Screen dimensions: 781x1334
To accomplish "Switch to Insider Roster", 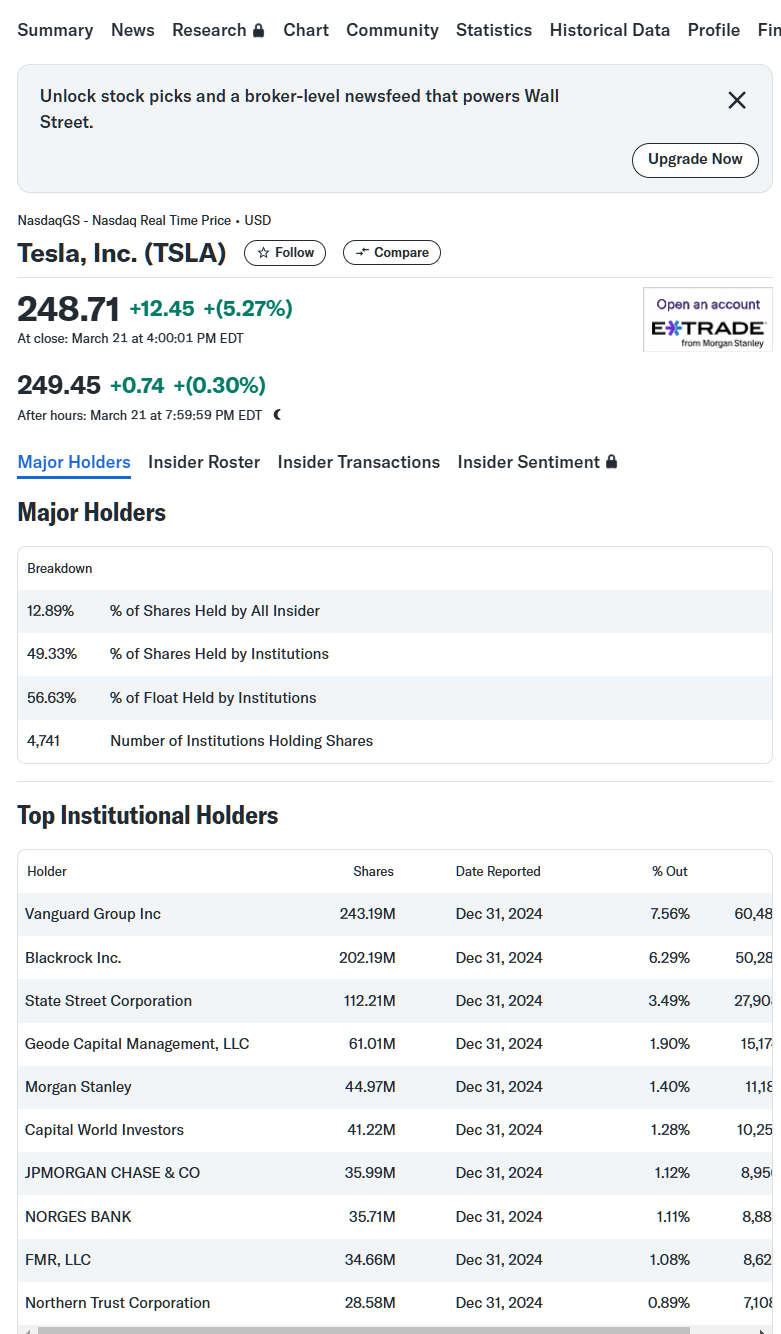I will [x=204, y=462].
